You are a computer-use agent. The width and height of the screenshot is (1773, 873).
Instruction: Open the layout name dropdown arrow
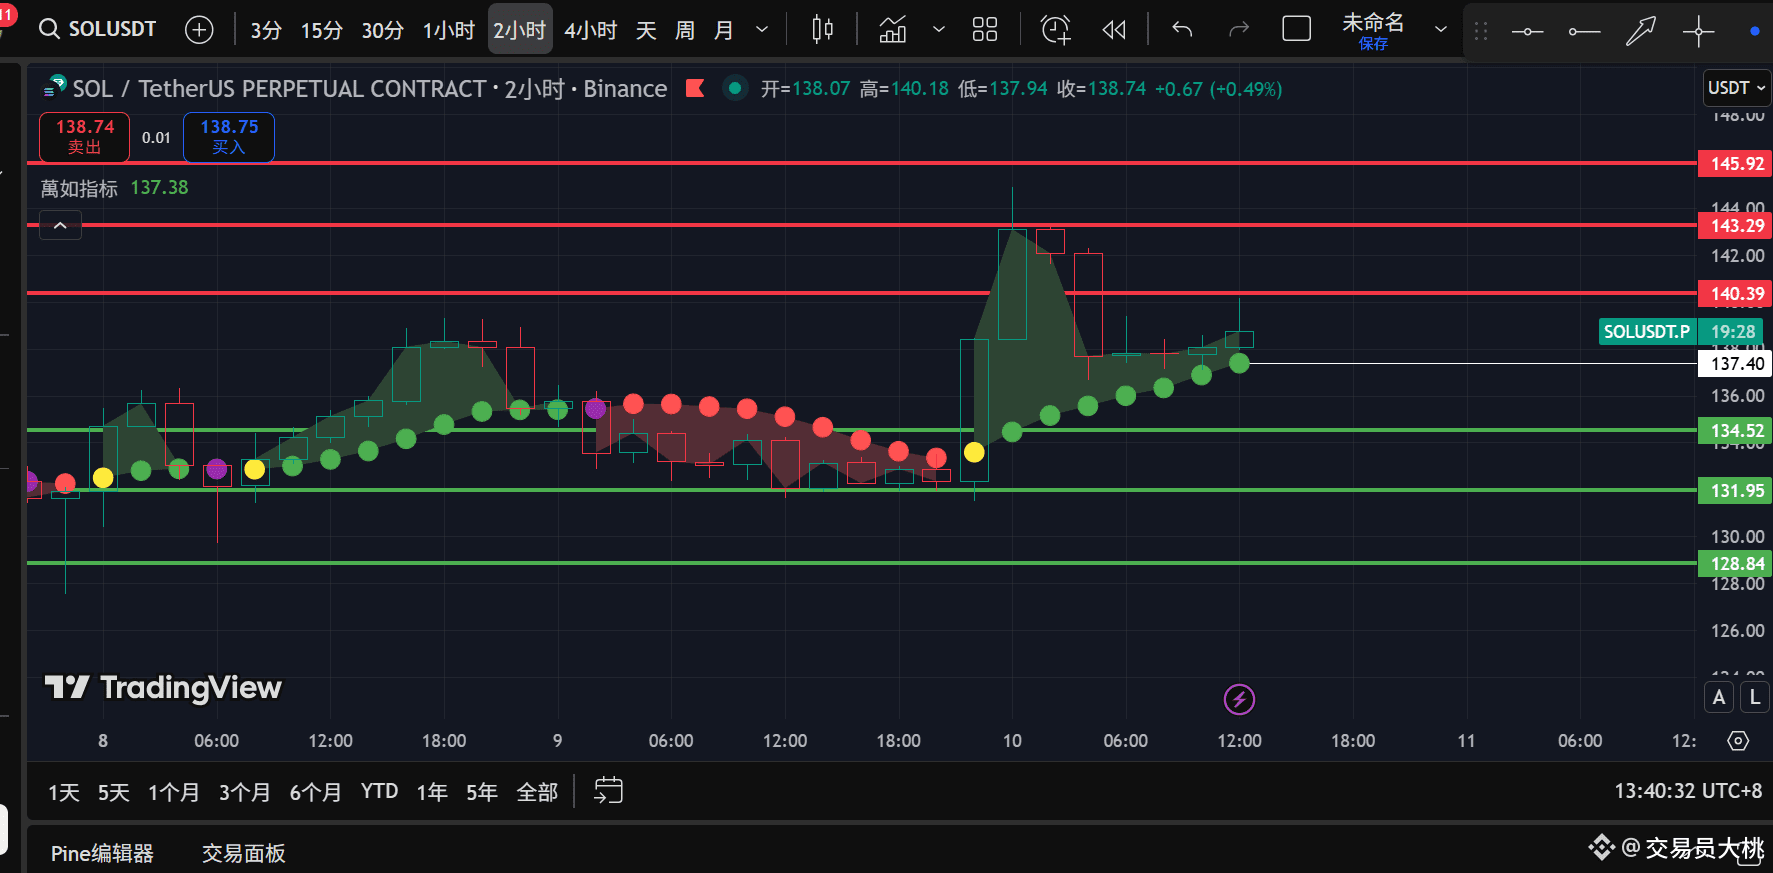pyautogui.click(x=1440, y=30)
